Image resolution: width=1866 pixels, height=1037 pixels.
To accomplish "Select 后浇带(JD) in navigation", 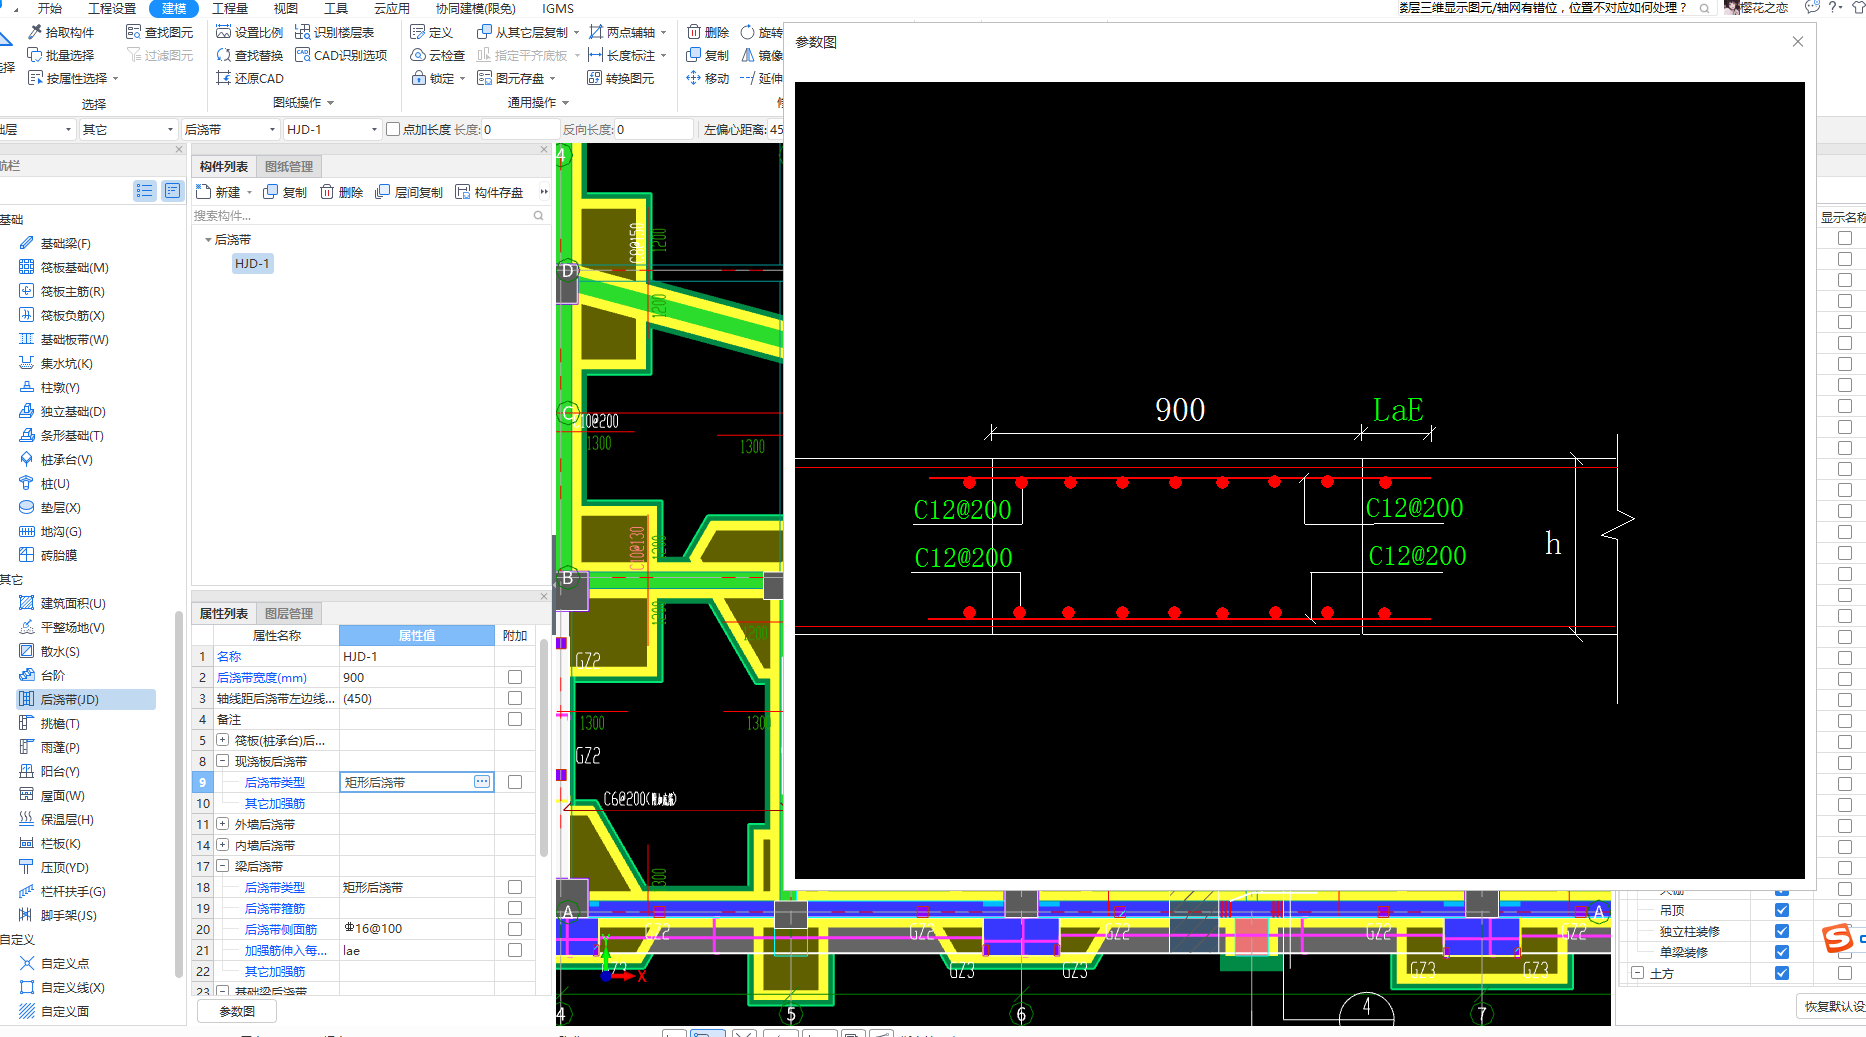I will pos(86,699).
